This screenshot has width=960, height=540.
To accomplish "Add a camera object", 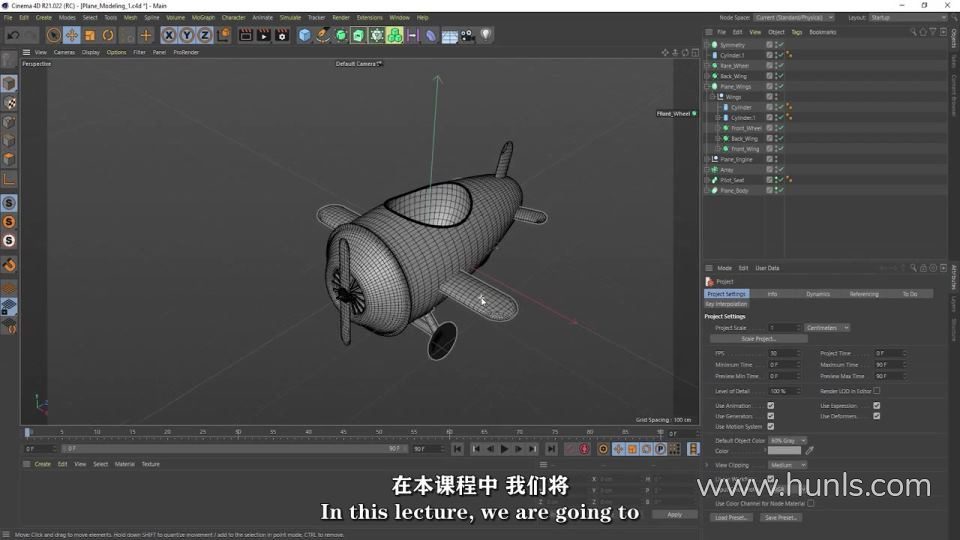I will pyautogui.click(x=467, y=36).
